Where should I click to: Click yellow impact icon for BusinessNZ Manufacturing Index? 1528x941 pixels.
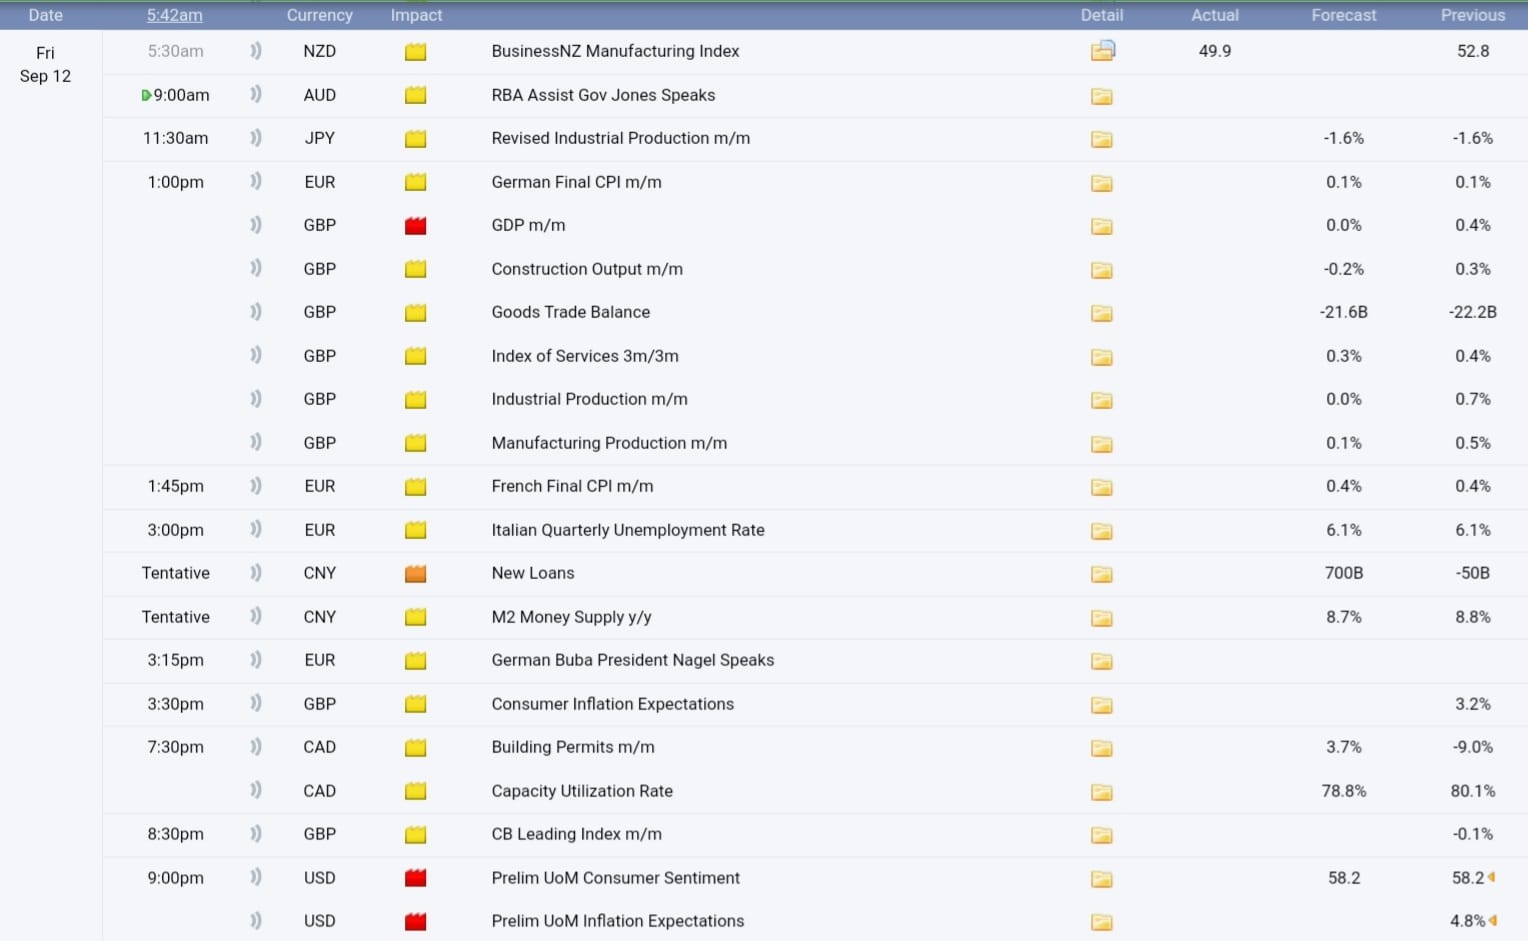415,52
